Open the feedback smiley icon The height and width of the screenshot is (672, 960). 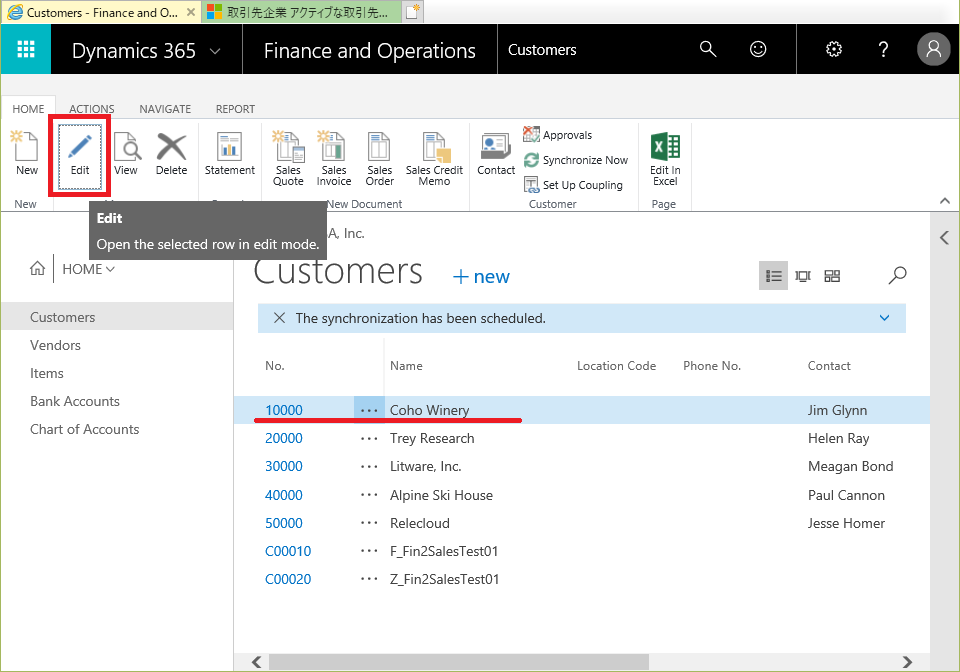(x=758, y=49)
